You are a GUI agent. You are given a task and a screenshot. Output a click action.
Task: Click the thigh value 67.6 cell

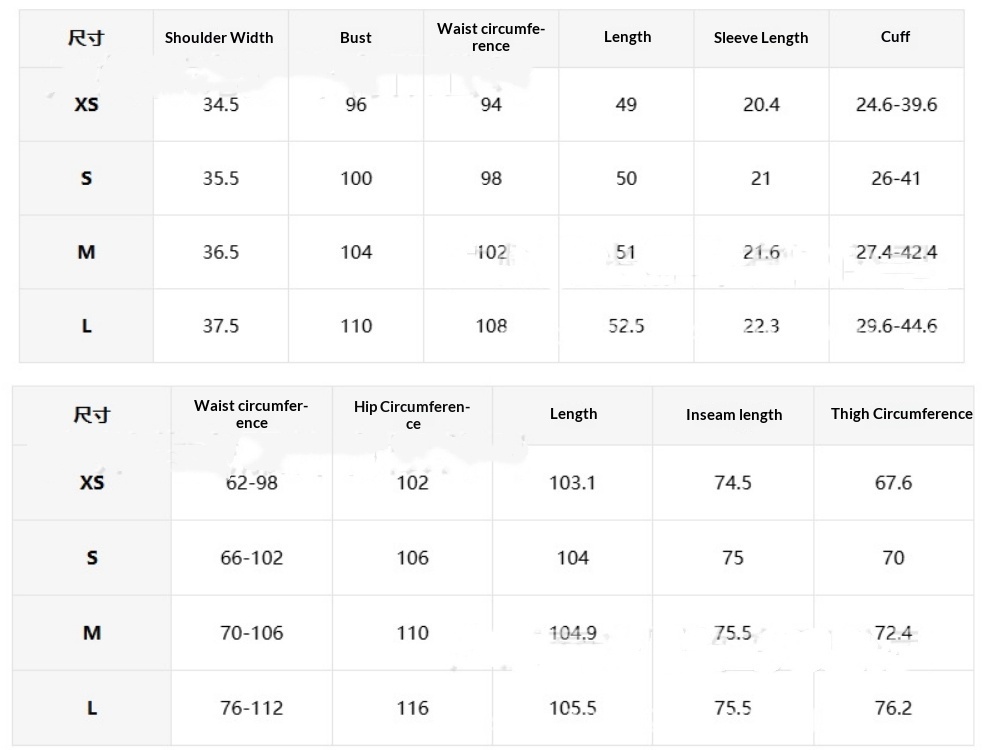coord(893,483)
